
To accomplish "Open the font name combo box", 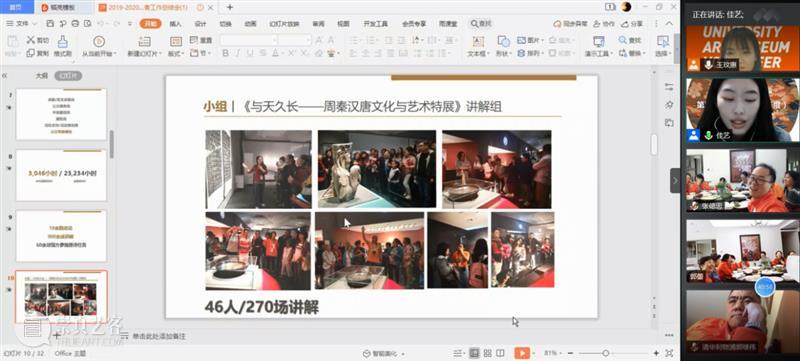I will click(x=248, y=40).
